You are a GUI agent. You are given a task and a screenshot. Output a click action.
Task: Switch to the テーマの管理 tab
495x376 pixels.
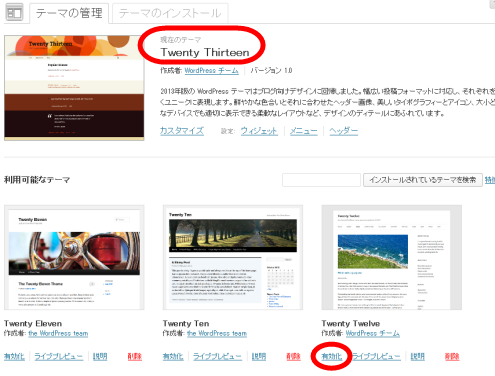[x=69, y=13]
